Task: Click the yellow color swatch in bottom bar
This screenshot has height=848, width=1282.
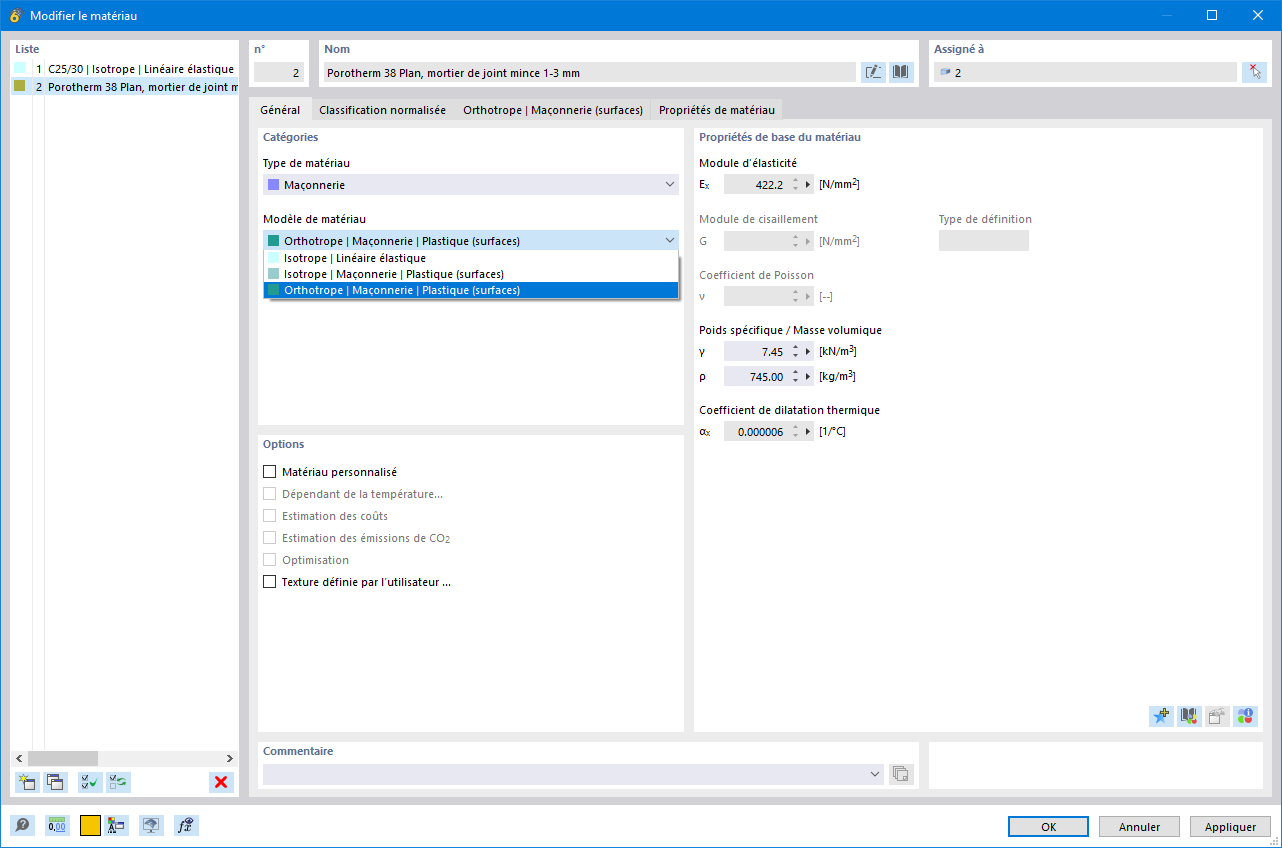Action: tap(90, 825)
